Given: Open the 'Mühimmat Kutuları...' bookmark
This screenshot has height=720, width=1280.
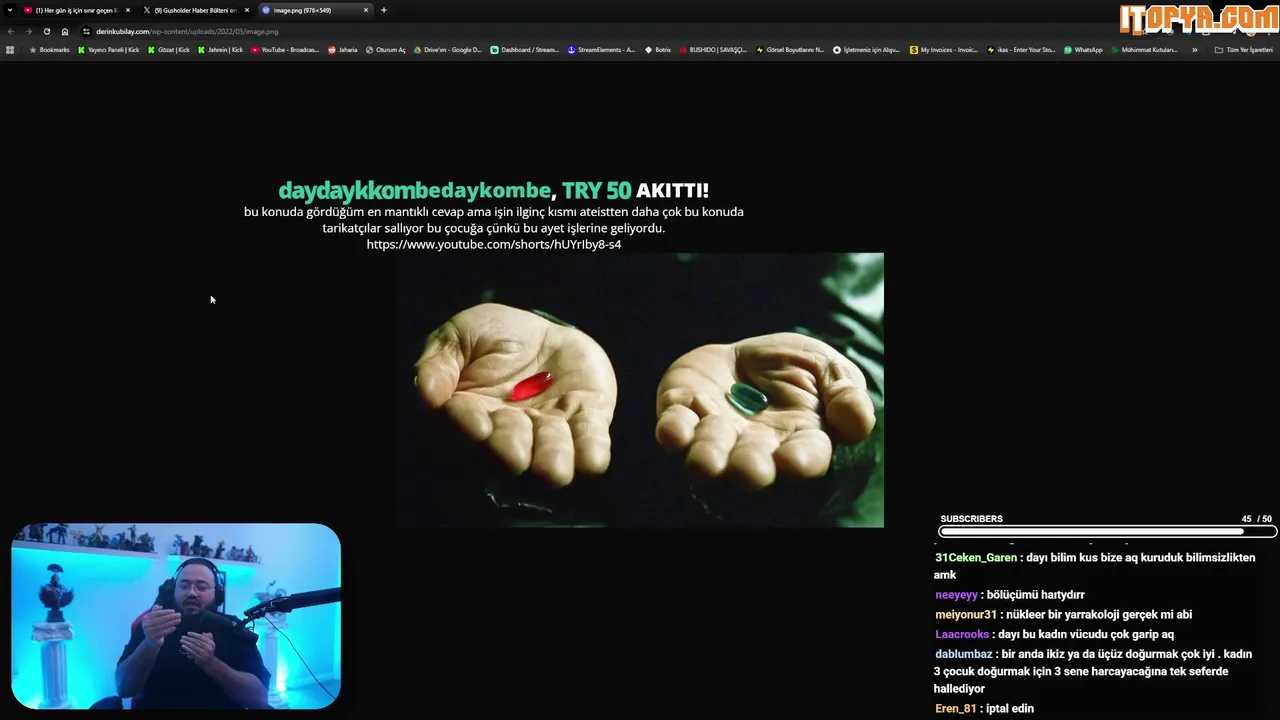Looking at the screenshot, I should pos(1145,49).
